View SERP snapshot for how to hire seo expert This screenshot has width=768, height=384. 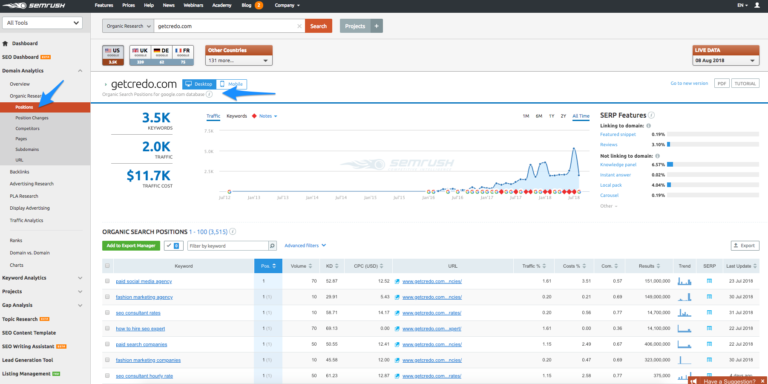tap(709, 328)
